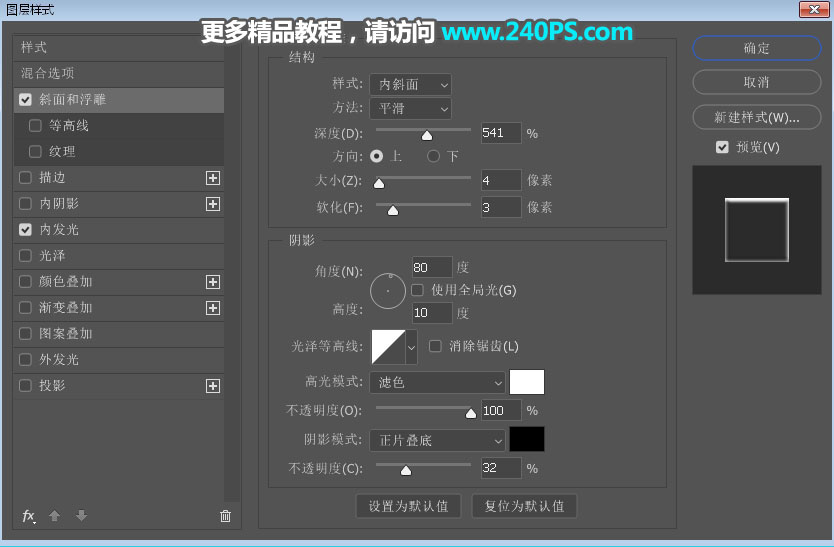834x547 pixels.
Task: Toggle 预览(V) checkbox
Action: click(722, 147)
